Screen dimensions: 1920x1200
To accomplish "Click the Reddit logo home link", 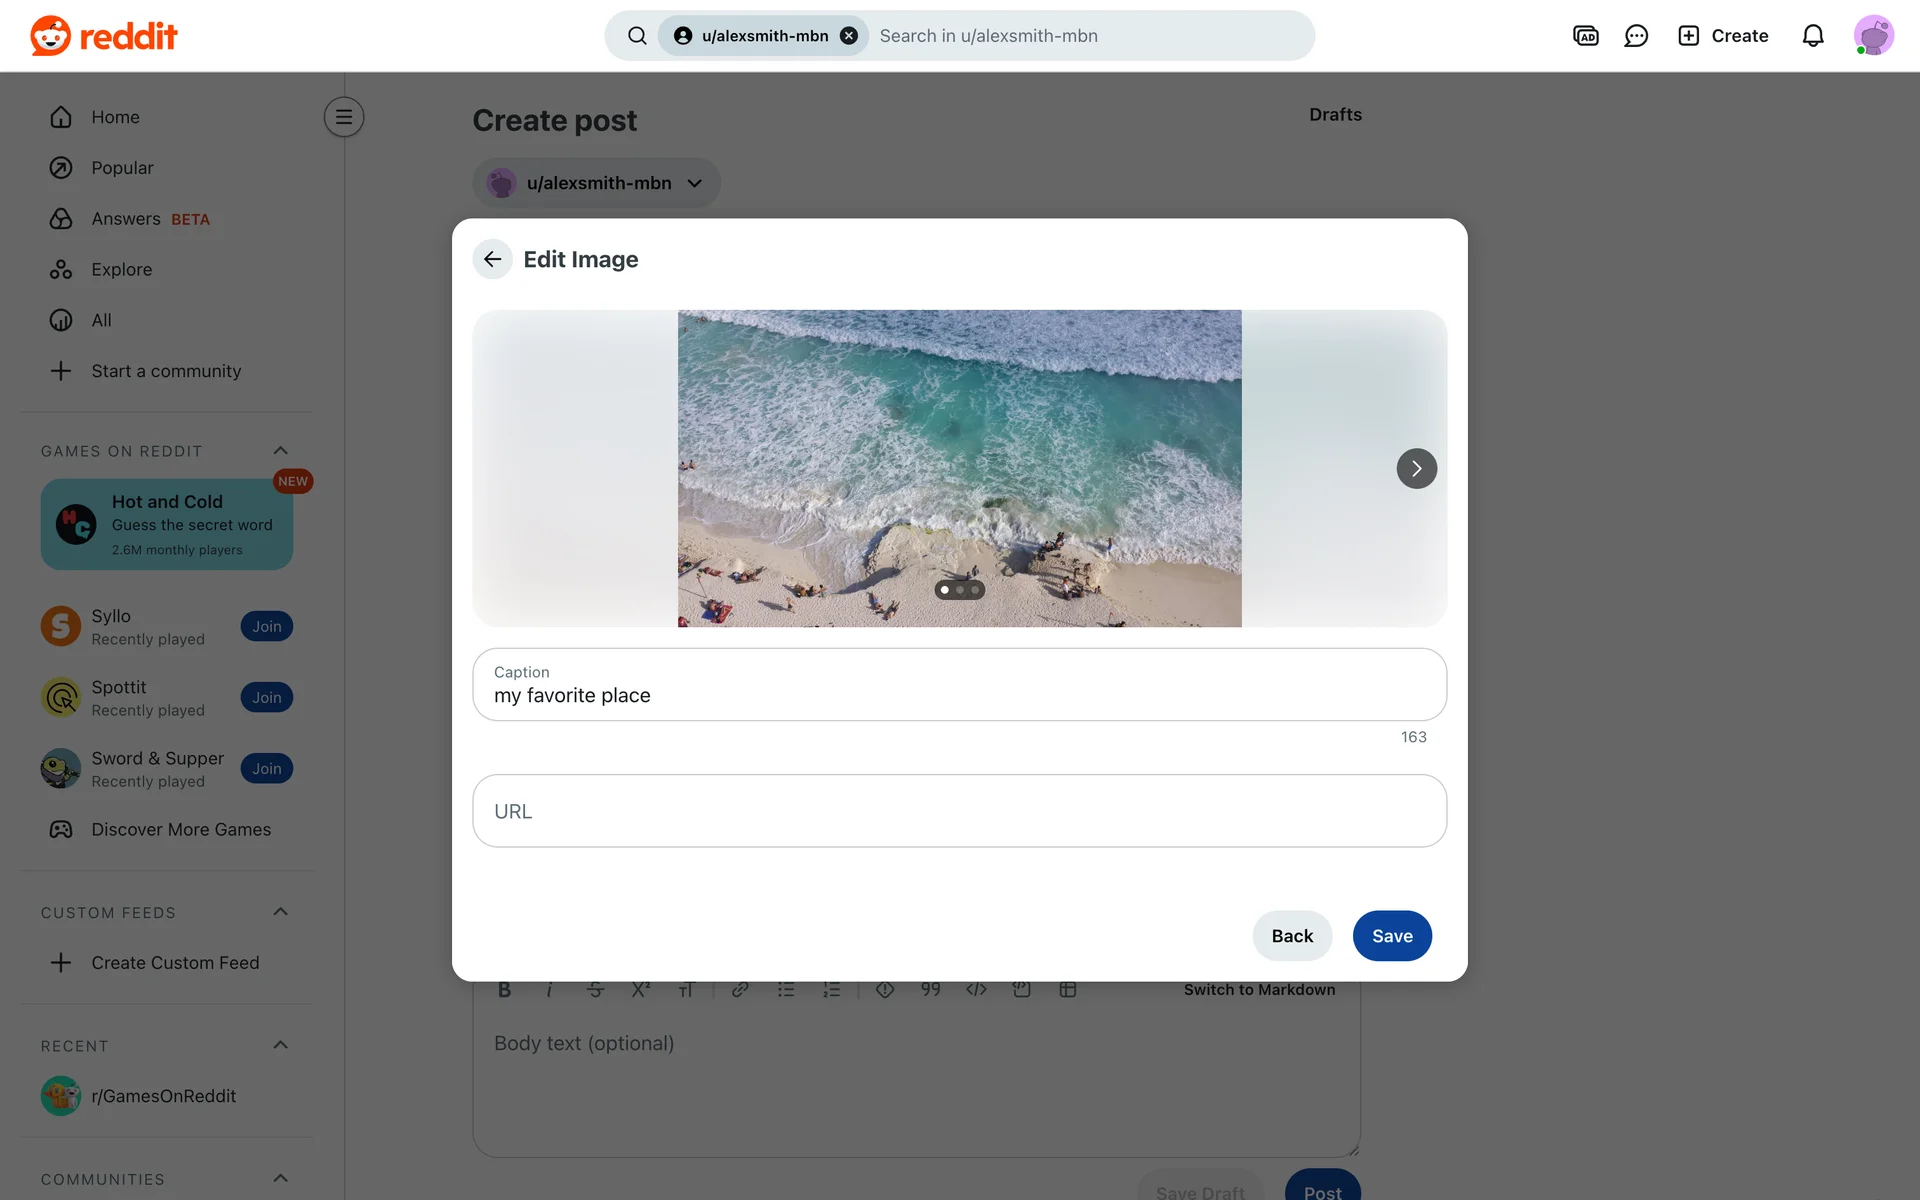I will (x=104, y=36).
